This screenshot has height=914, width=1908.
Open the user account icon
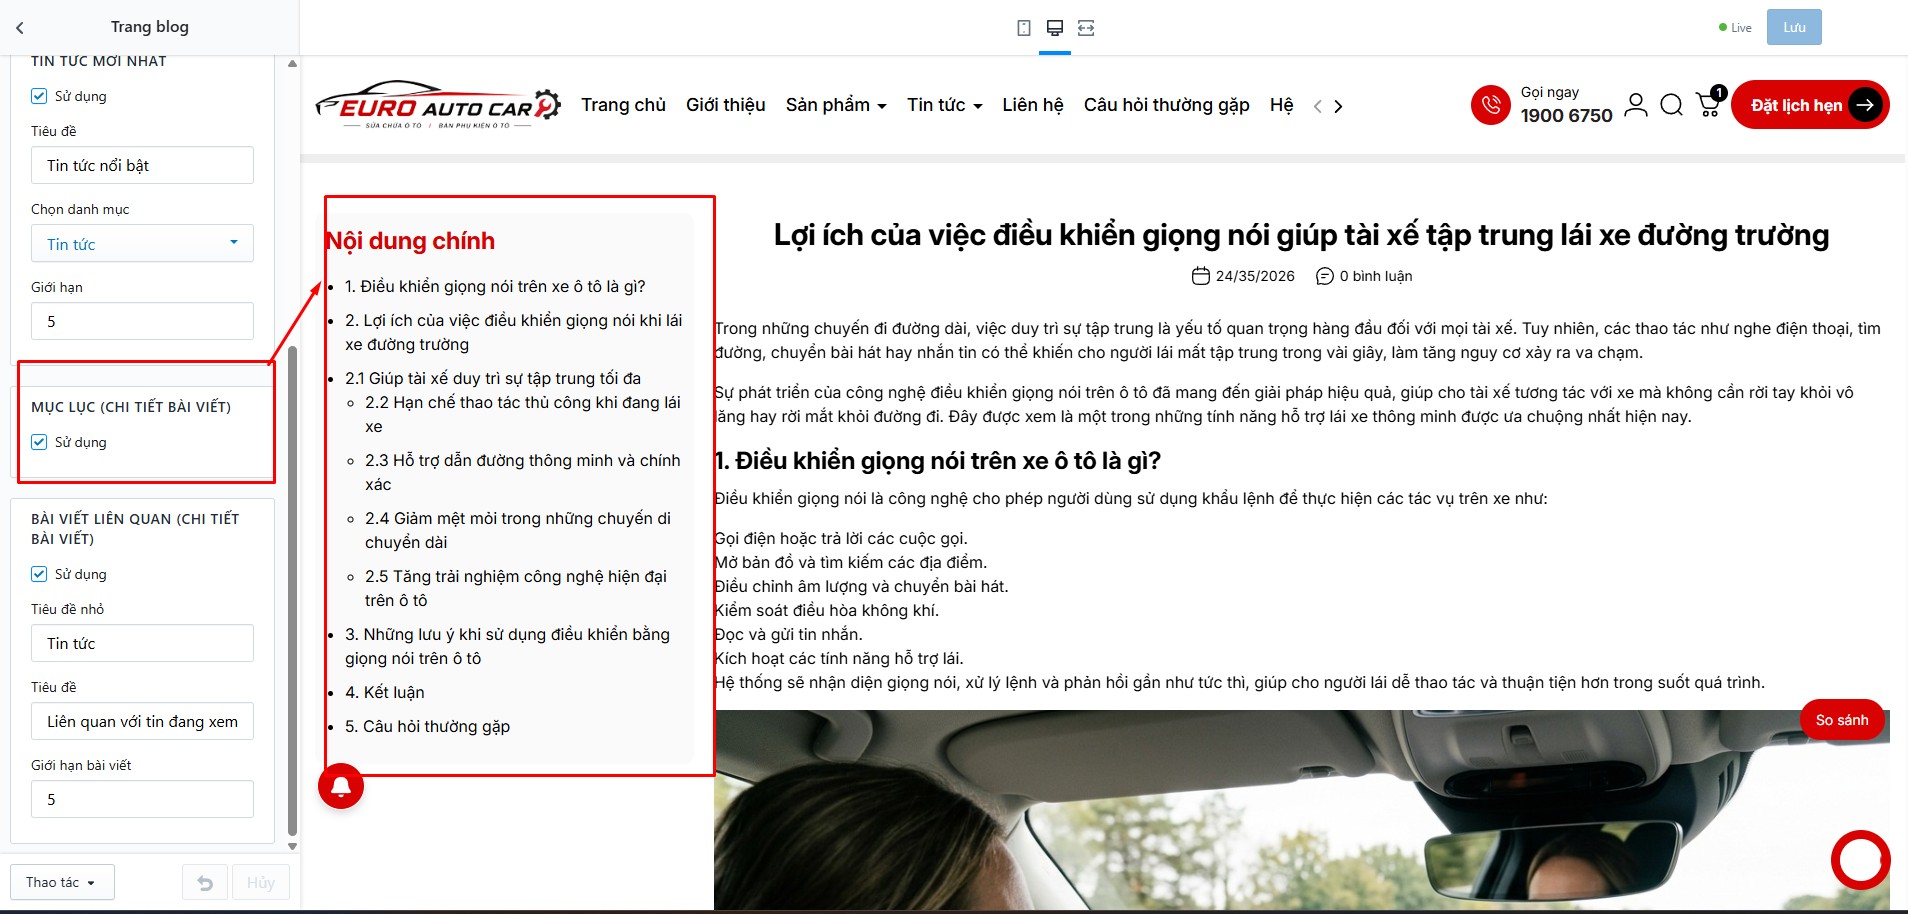coord(1636,105)
